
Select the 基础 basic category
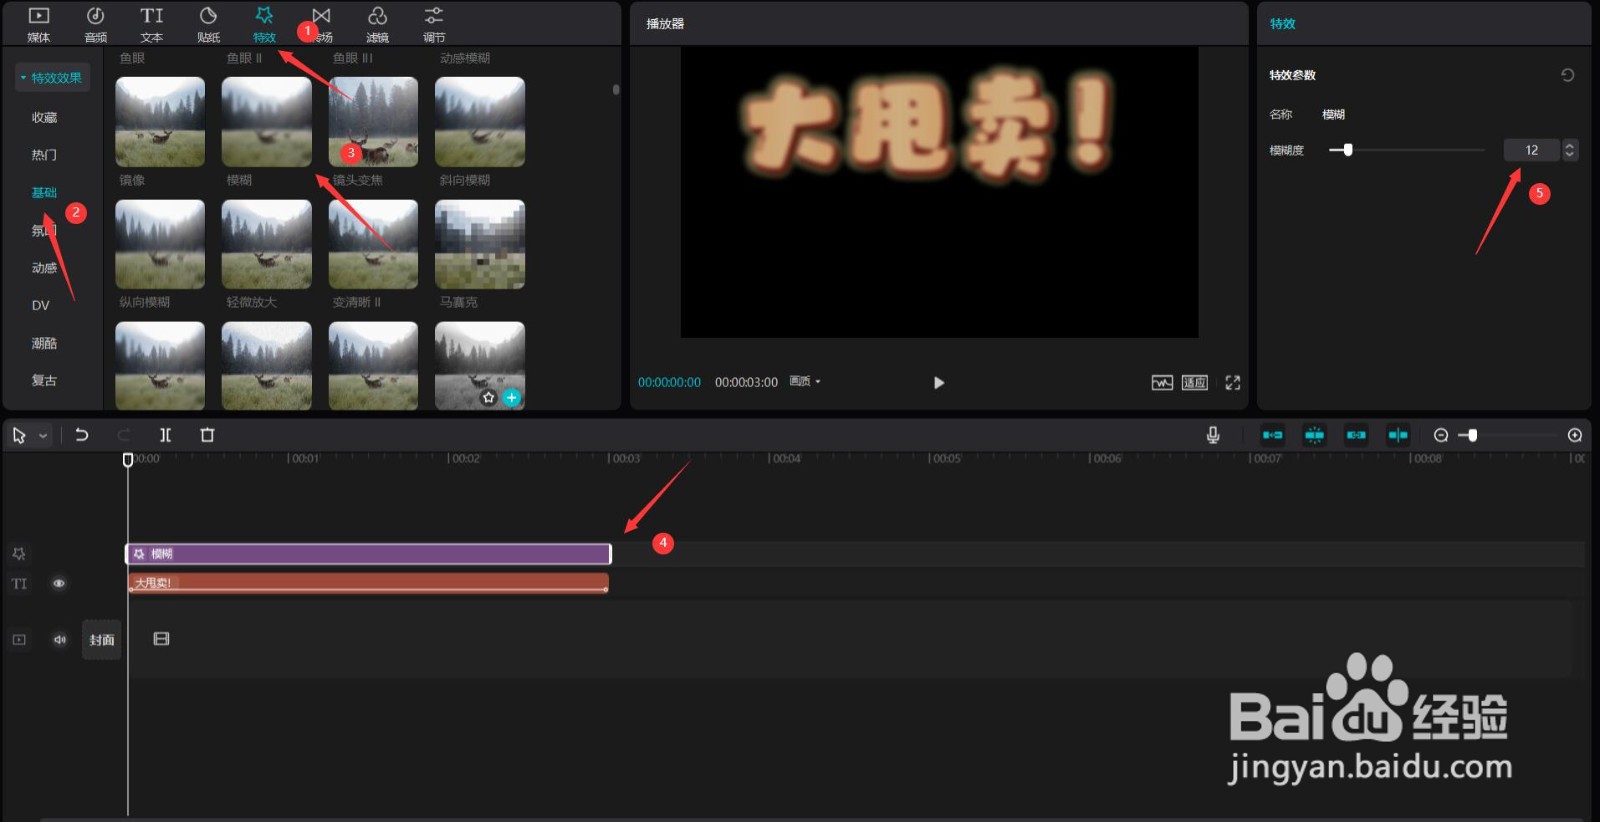click(44, 192)
